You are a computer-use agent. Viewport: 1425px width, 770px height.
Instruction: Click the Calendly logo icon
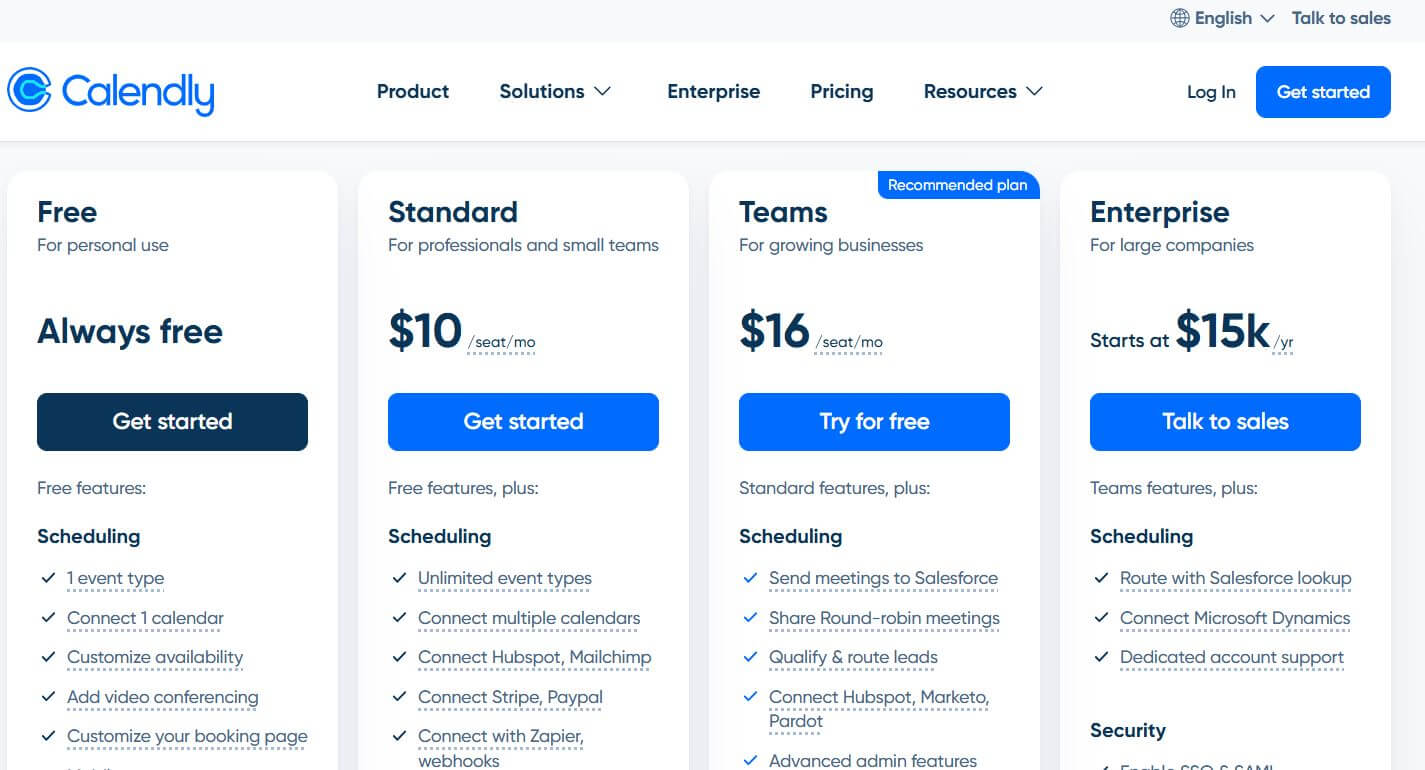pos(29,91)
